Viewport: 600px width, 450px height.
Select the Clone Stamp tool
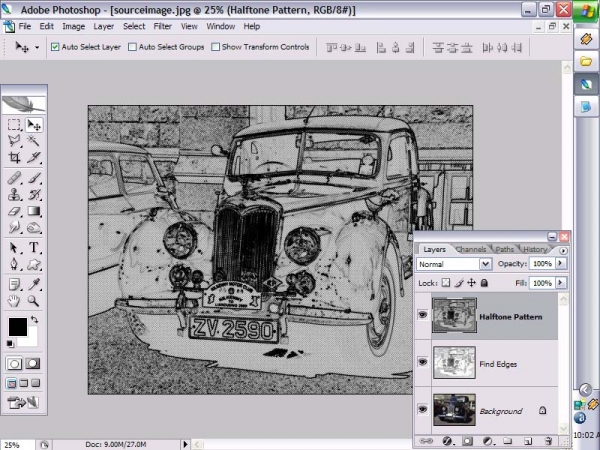14,194
